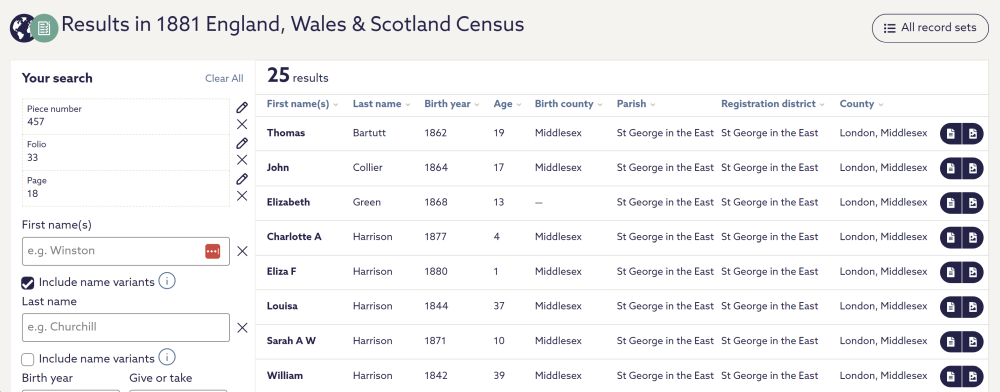Sort by Registration district column header

click(773, 104)
